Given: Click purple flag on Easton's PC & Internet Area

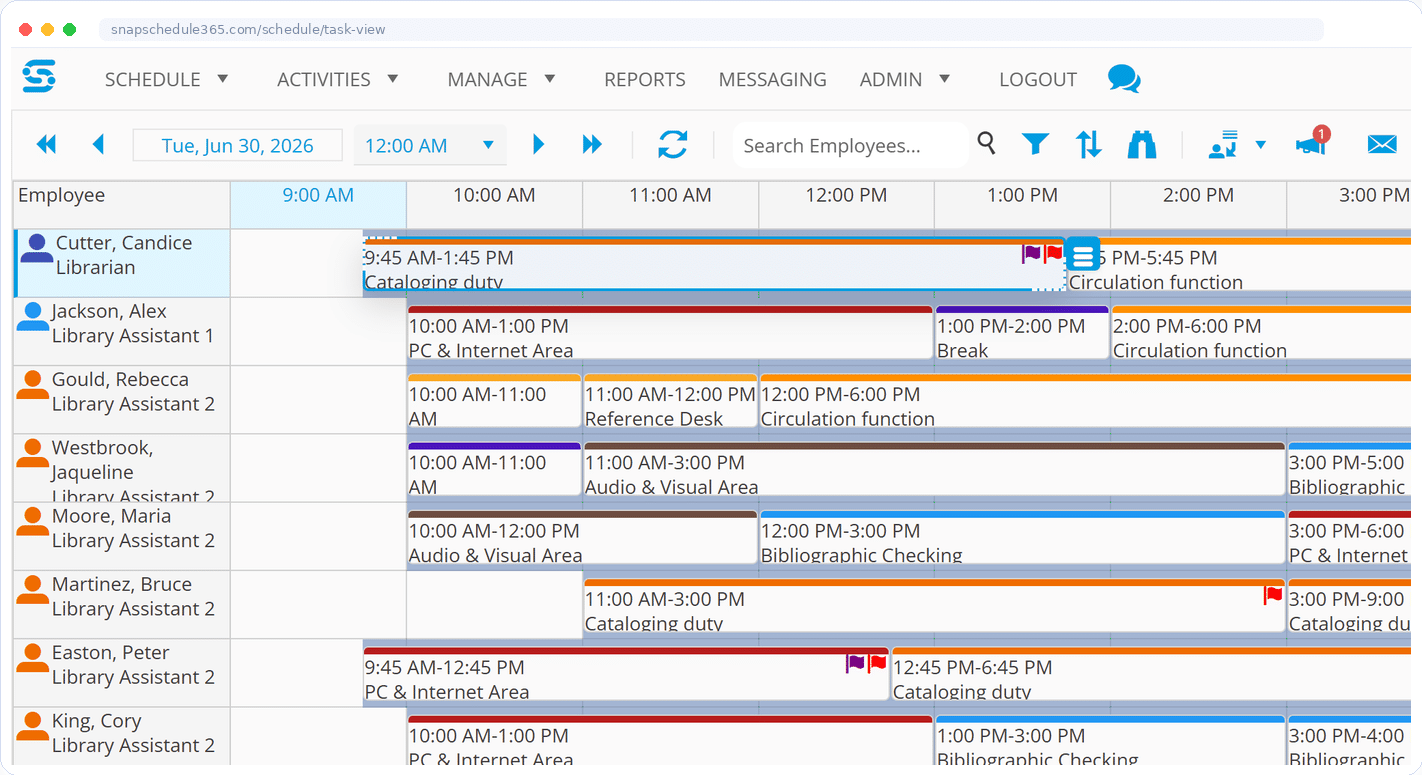Looking at the screenshot, I should pyautogui.click(x=856, y=663).
